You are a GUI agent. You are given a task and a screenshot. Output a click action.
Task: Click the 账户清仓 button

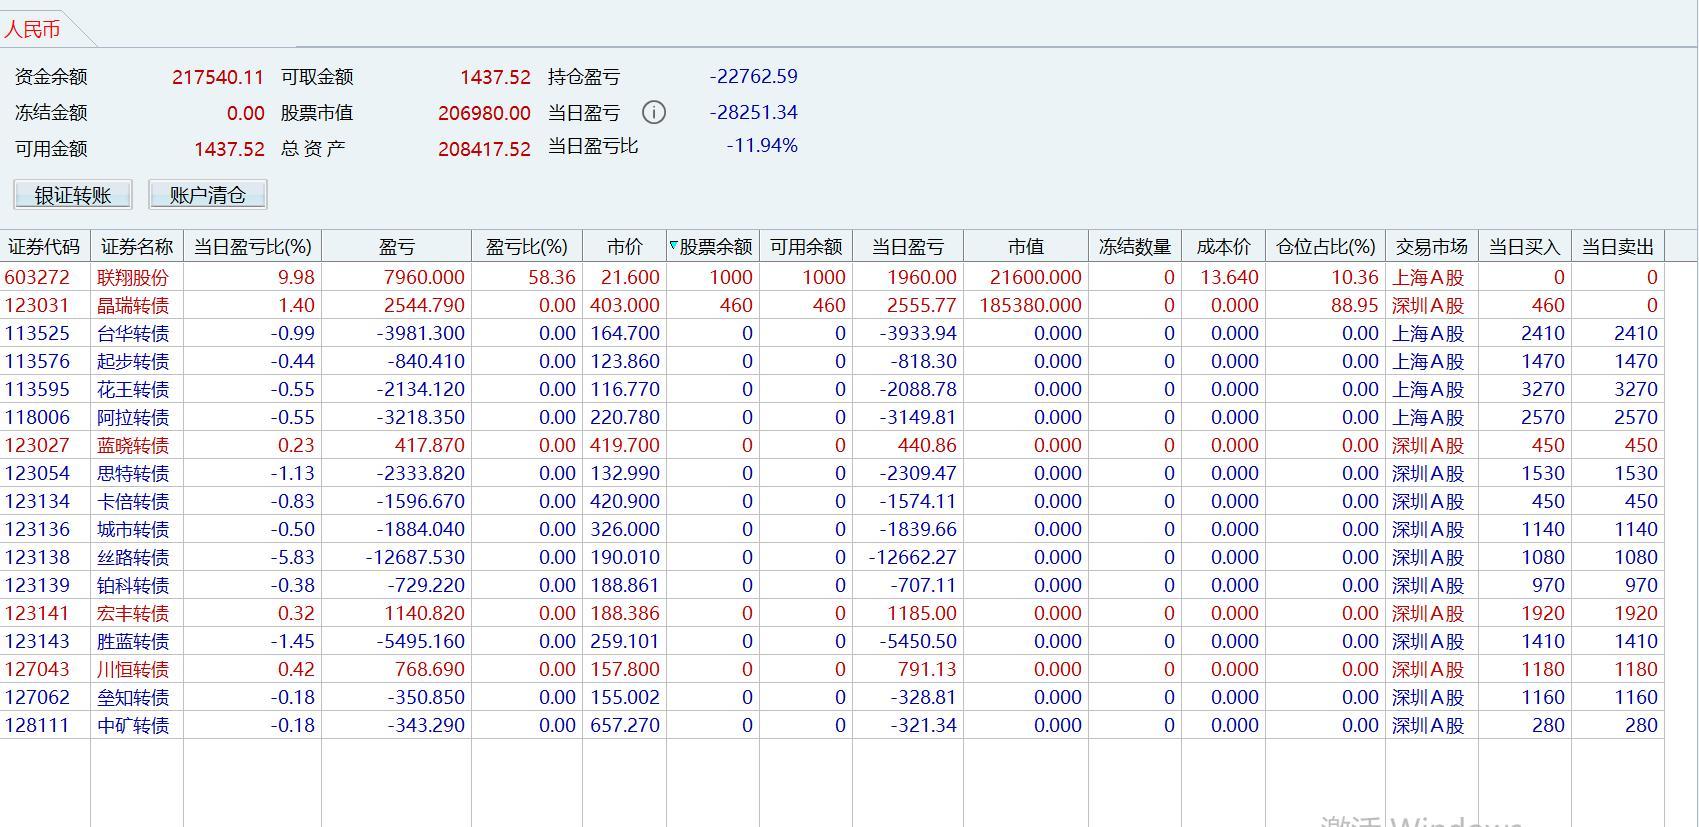pyautogui.click(x=208, y=195)
